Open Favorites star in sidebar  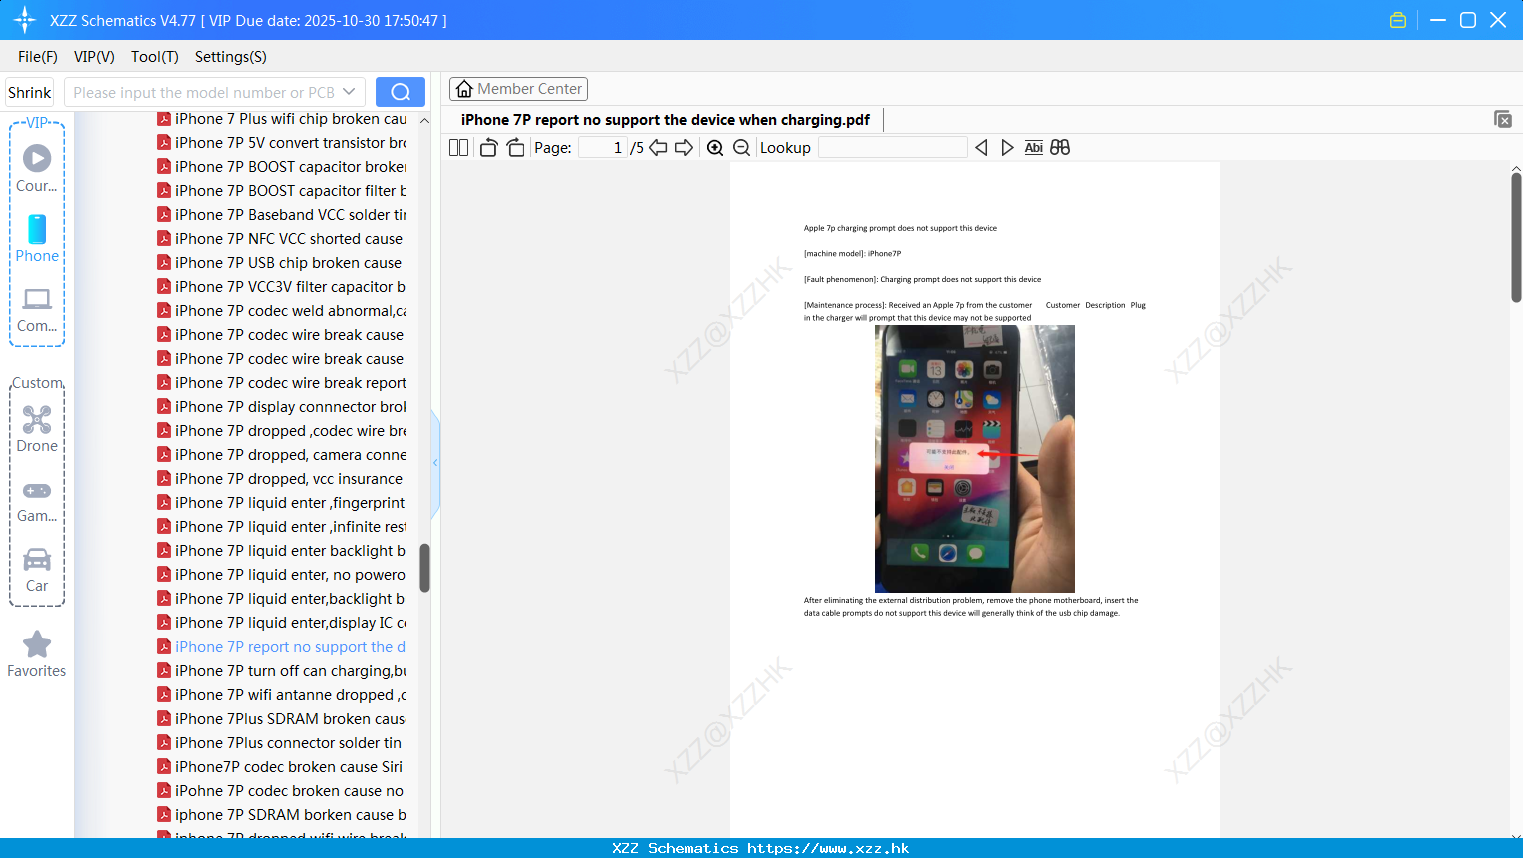(x=37, y=654)
